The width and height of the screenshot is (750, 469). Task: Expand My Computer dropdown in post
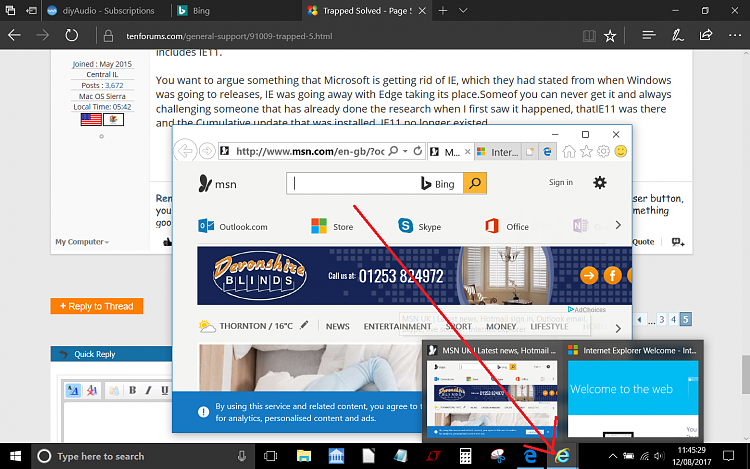(82, 242)
